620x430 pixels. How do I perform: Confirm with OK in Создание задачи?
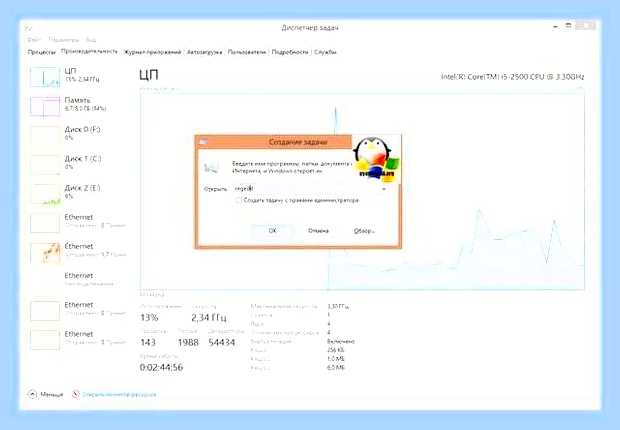[272, 231]
